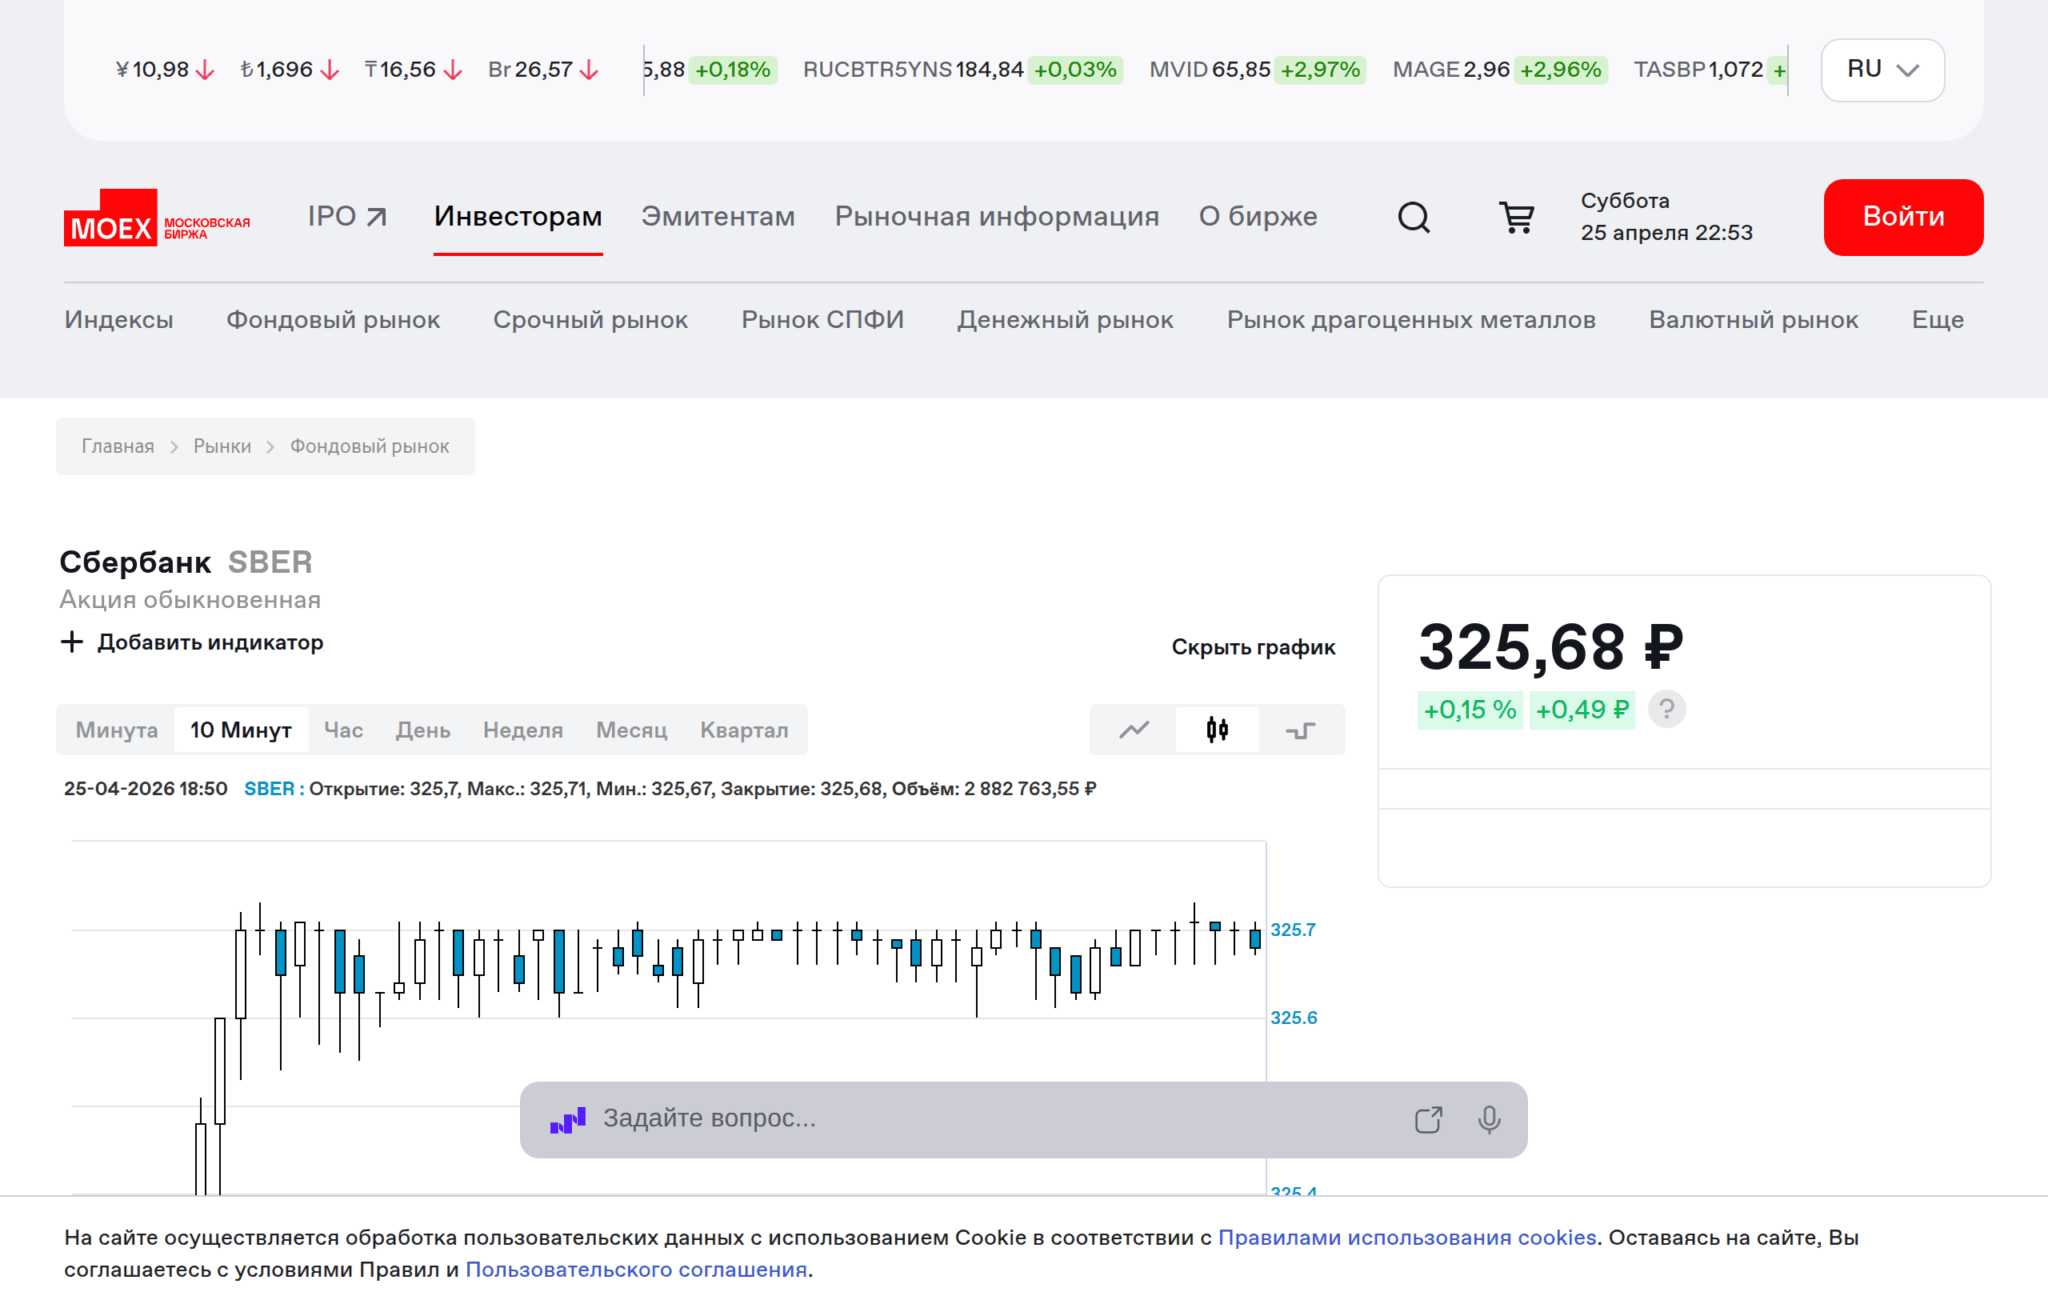Open the Денежный рынок section

tap(1065, 320)
